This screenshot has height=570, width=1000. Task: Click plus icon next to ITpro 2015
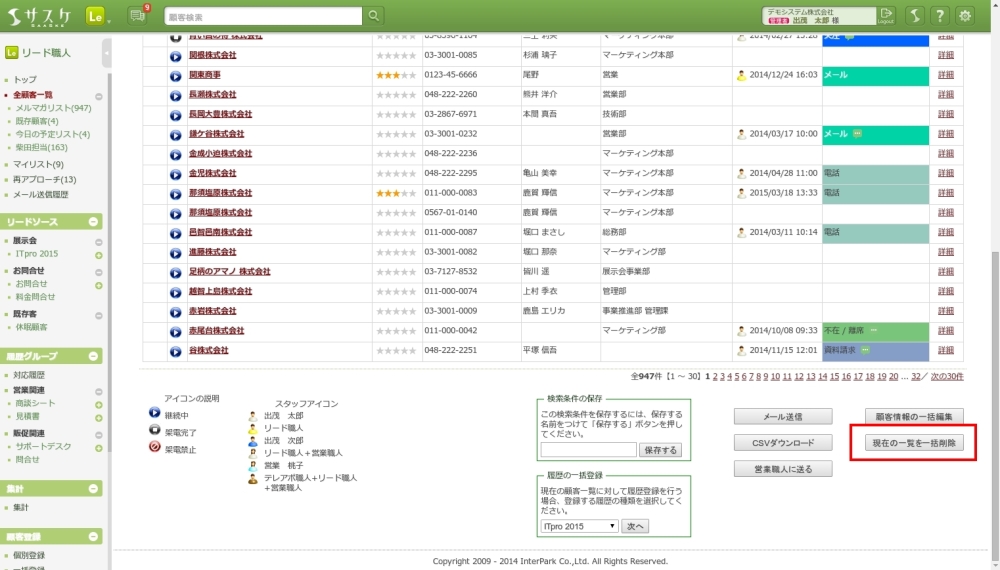(99, 255)
